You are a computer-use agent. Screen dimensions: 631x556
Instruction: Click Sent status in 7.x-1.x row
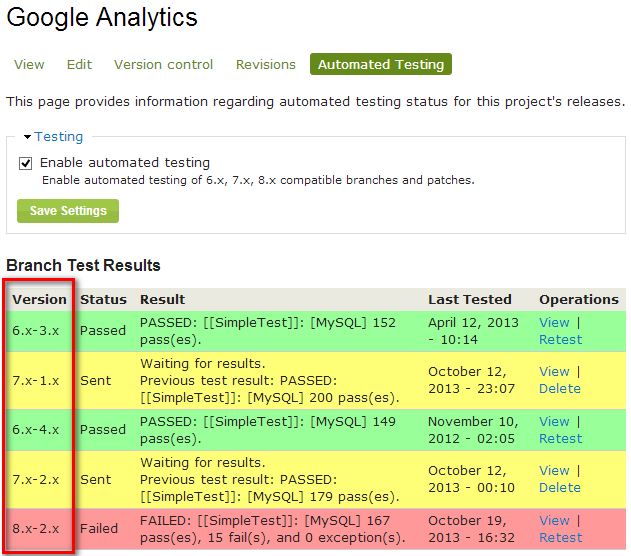pyautogui.click(x=95, y=381)
